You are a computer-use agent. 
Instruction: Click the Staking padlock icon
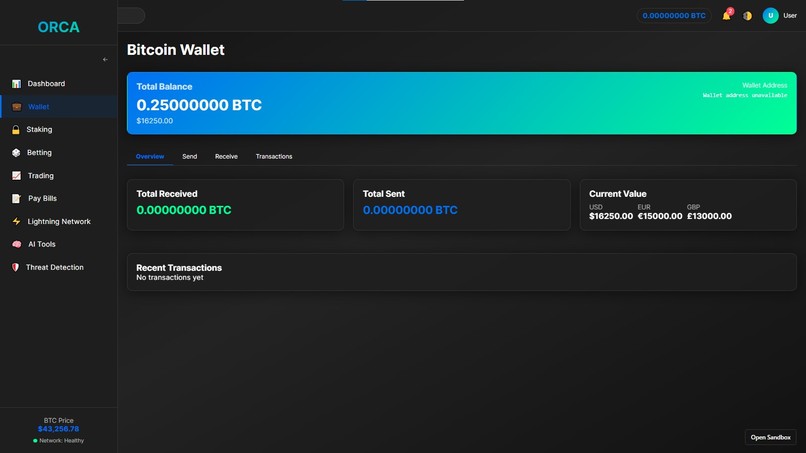[16, 130]
